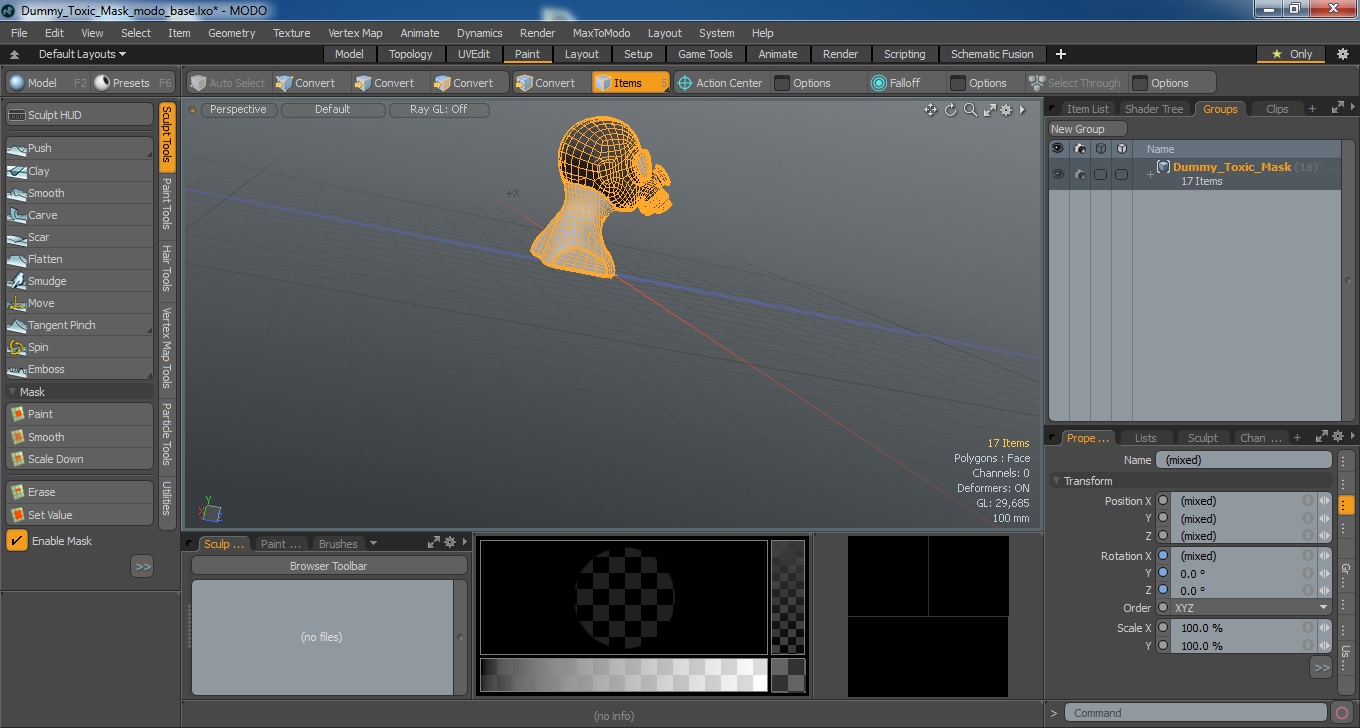Click Options button next to Action Center
Image resolution: width=1360 pixels, height=728 pixels.
click(x=819, y=83)
